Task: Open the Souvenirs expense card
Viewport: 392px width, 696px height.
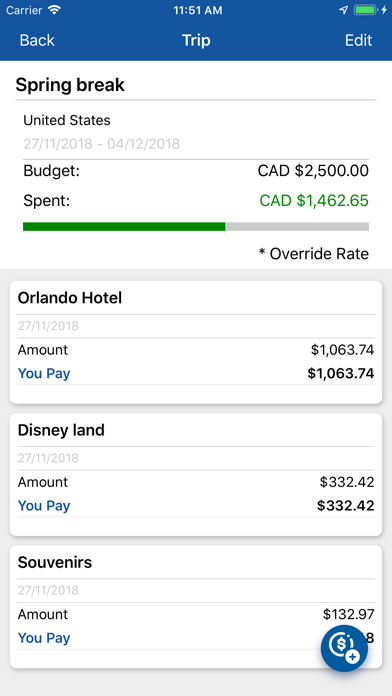Action: (x=196, y=607)
